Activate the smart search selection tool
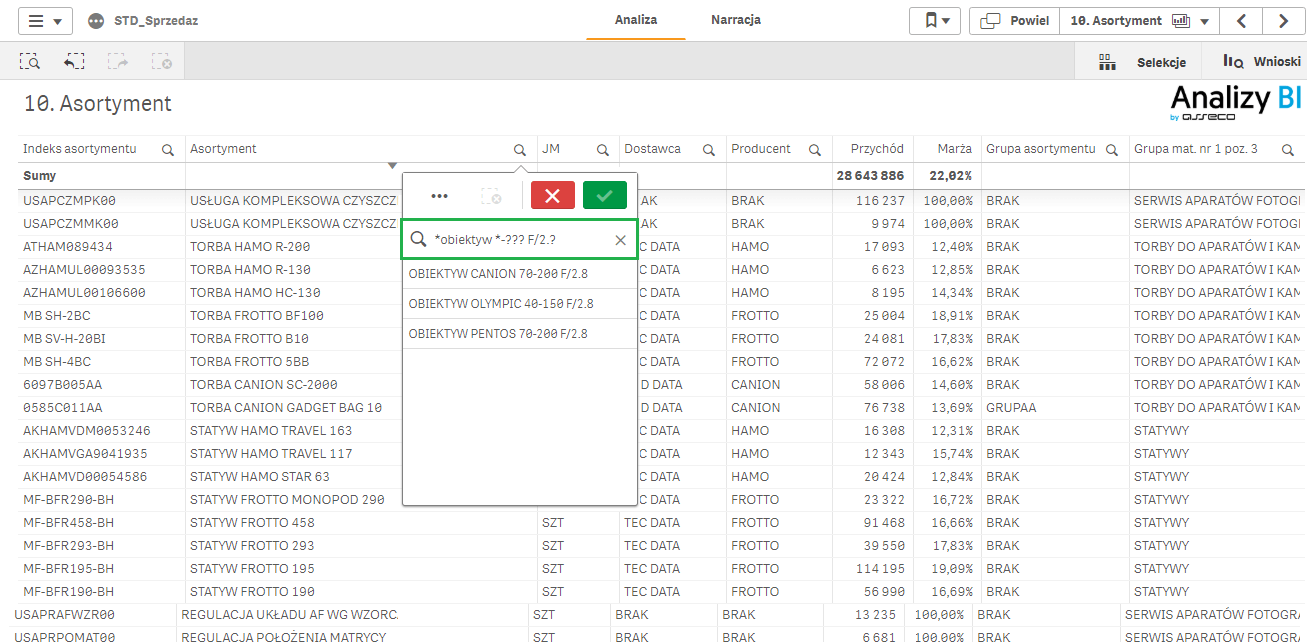 [30, 62]
